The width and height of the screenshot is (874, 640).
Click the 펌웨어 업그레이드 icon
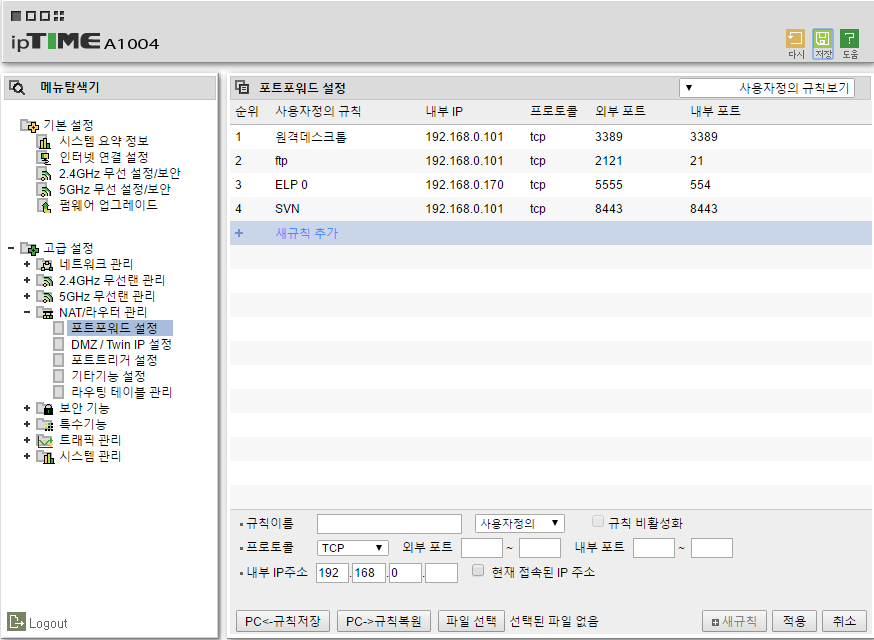pyautogui.click(x=44, y=206)
